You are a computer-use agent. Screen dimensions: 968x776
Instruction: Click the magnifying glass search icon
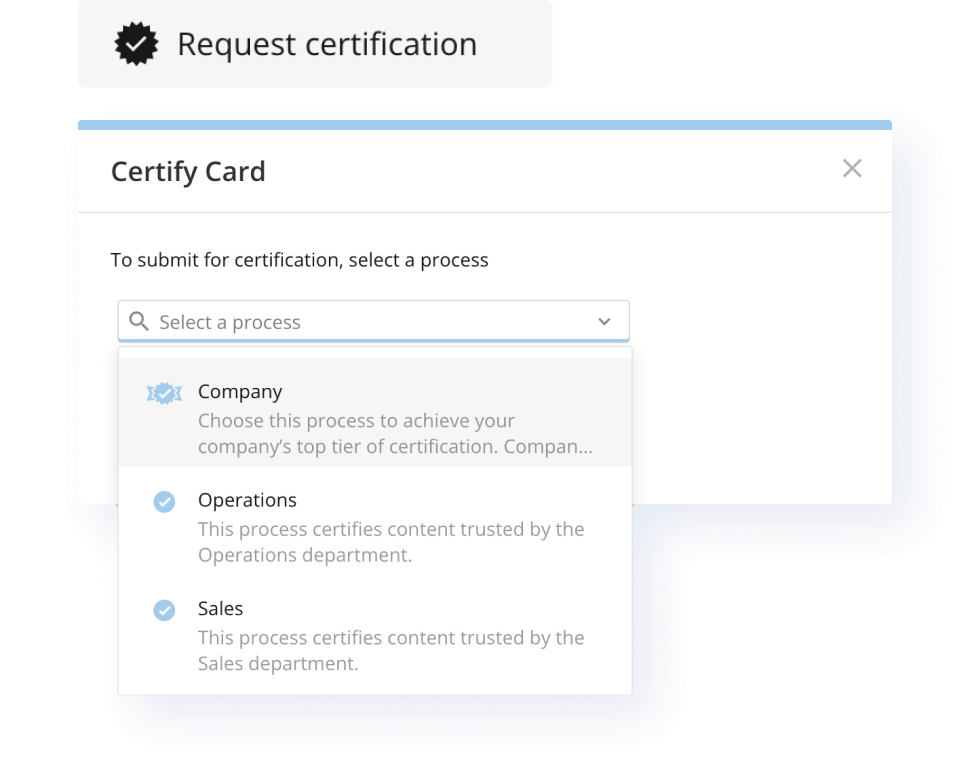139,320
